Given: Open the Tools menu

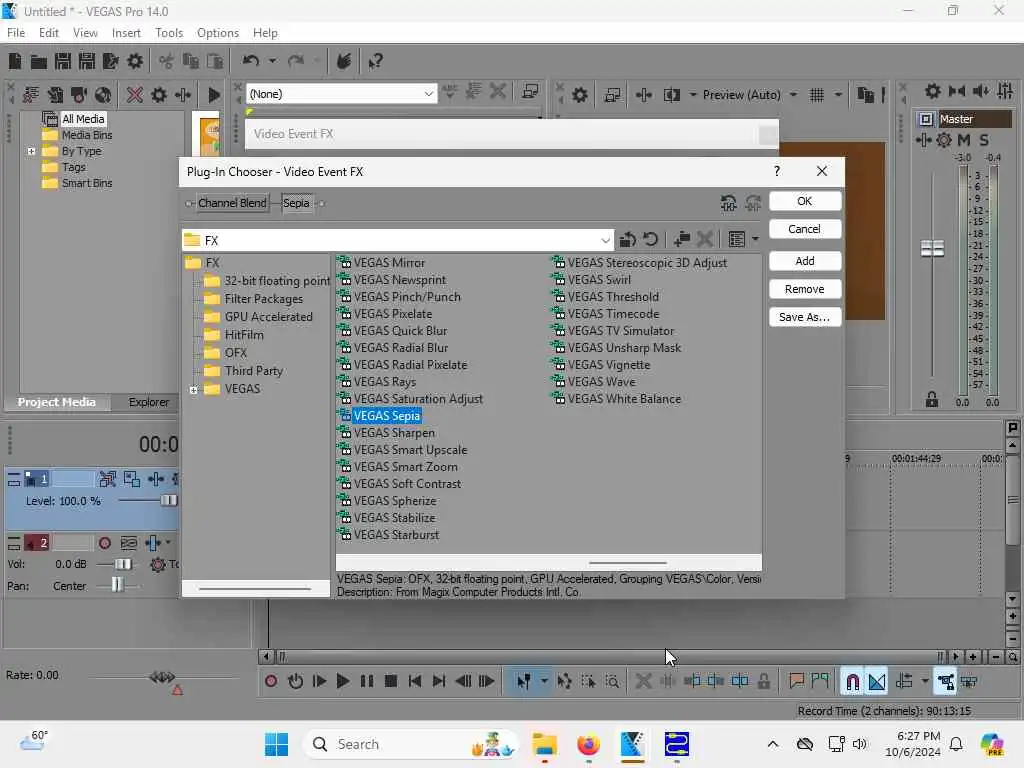Looking at the screenshot, I should pos(168,33).
